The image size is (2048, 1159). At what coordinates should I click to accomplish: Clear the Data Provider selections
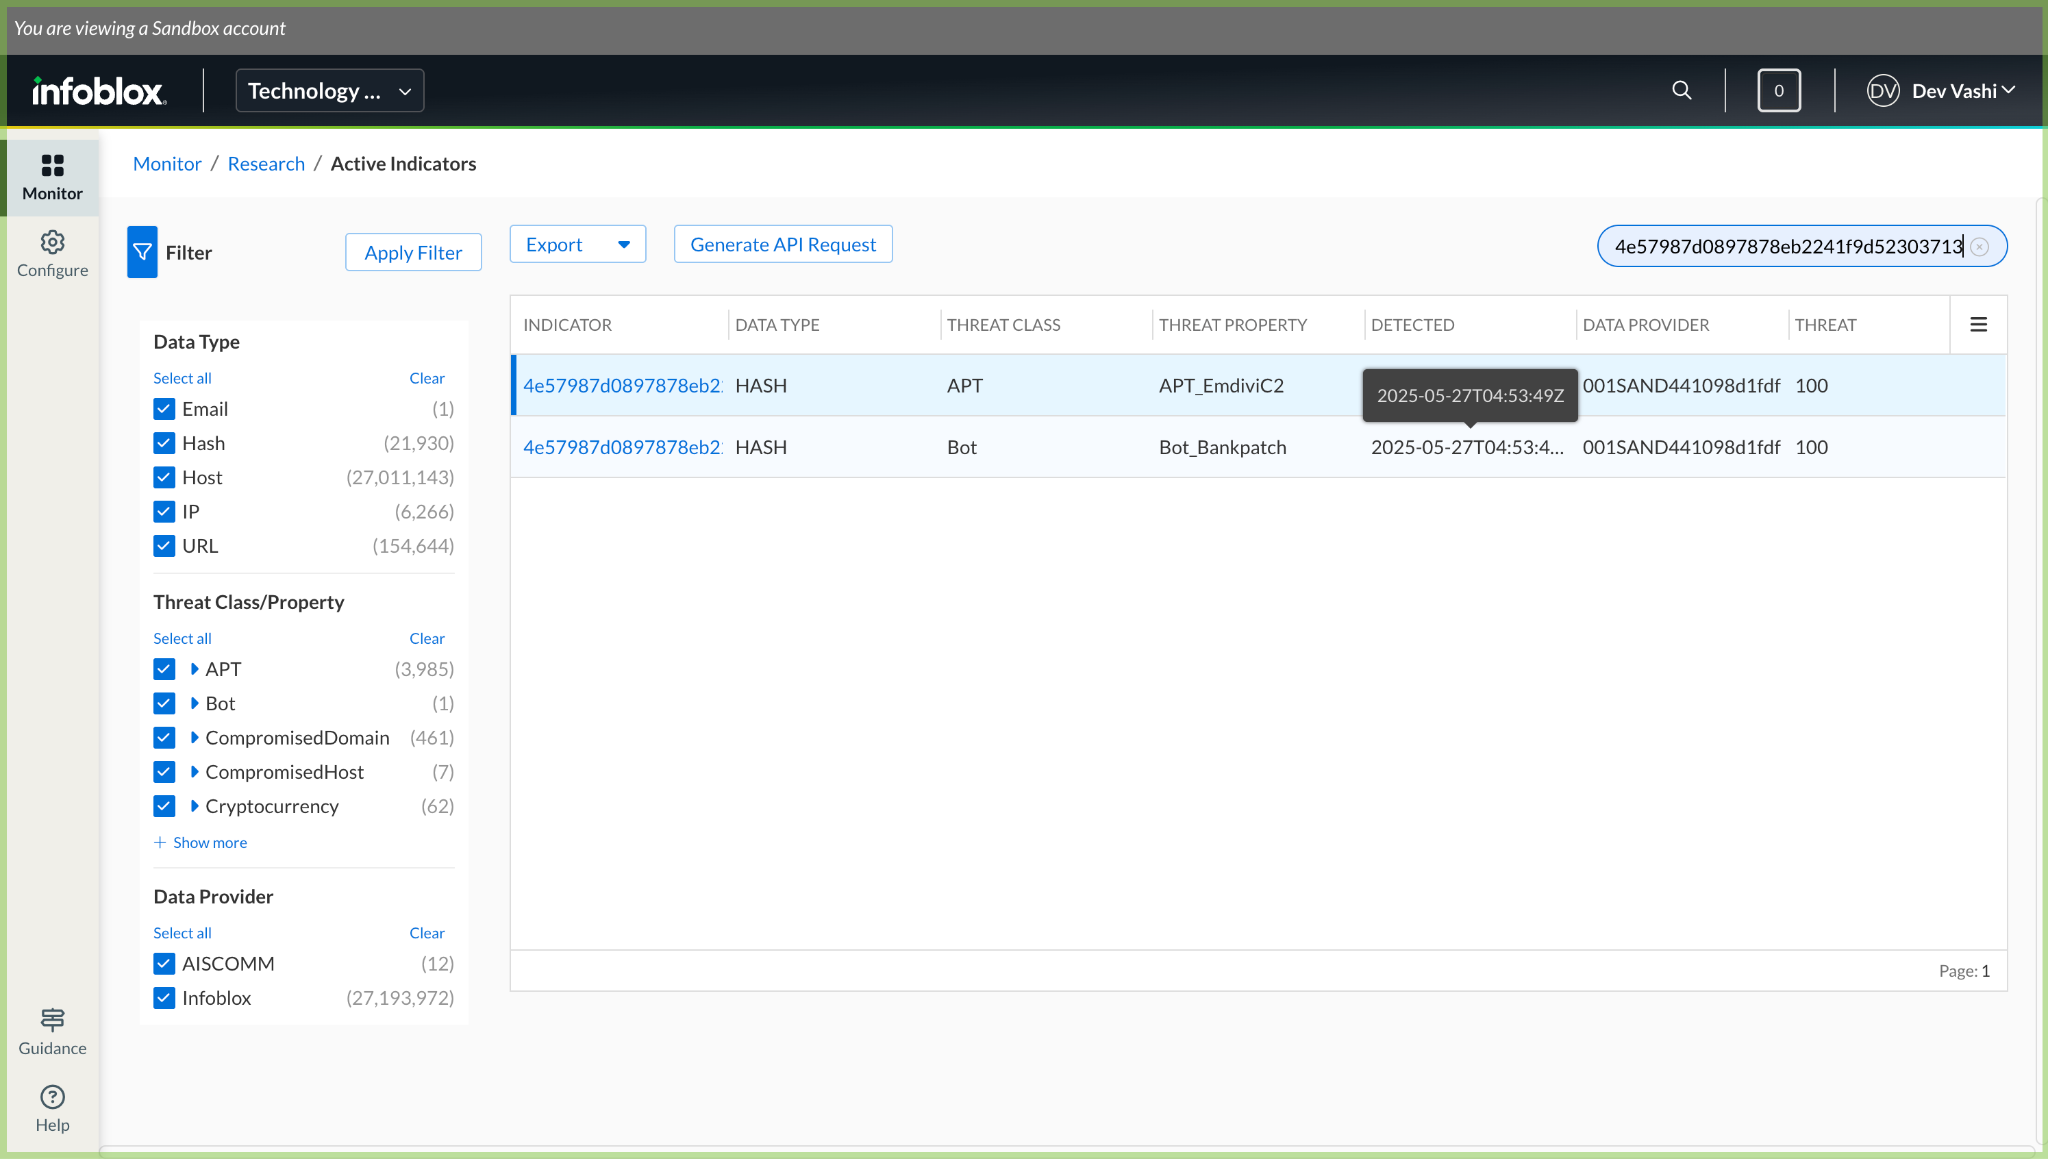[427, 933]
